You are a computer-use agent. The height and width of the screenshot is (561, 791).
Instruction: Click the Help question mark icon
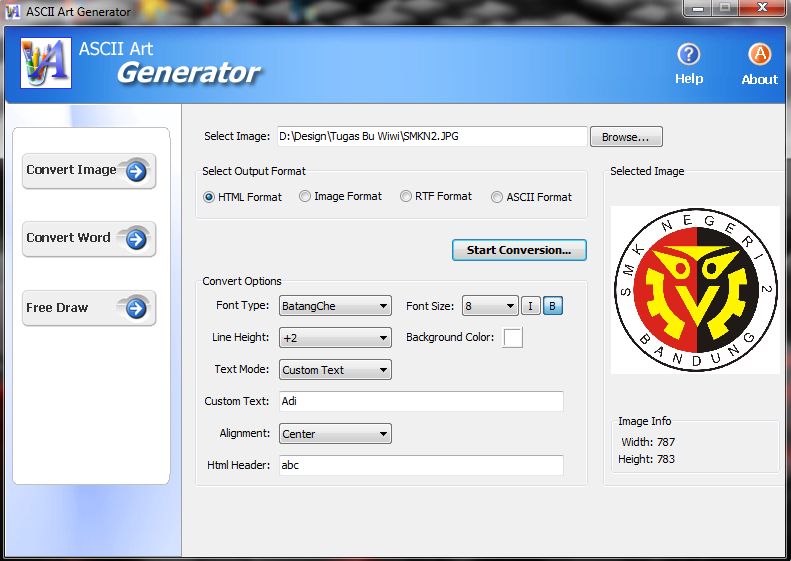point(689,54)
